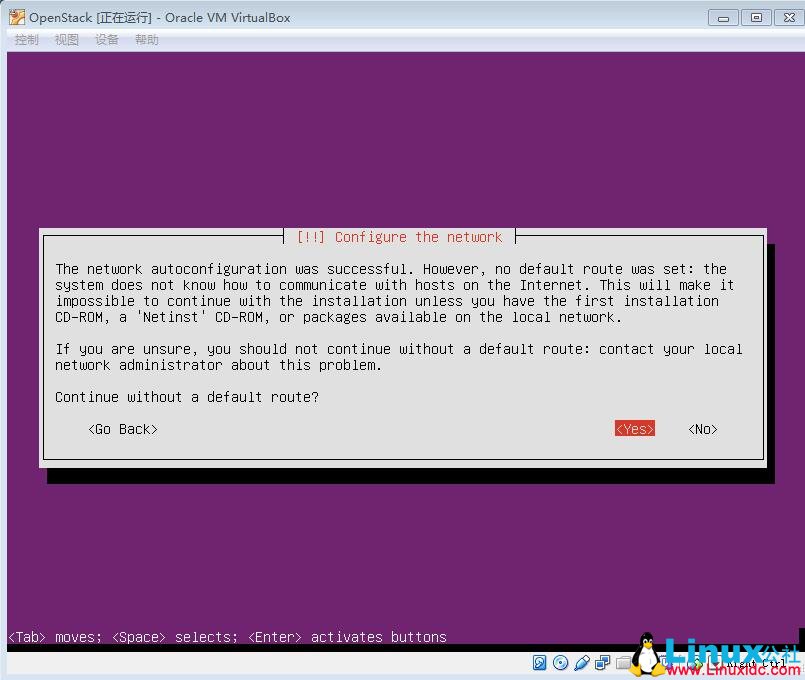
Task: Click the hard disk status icon
Action: click(540, 662)
